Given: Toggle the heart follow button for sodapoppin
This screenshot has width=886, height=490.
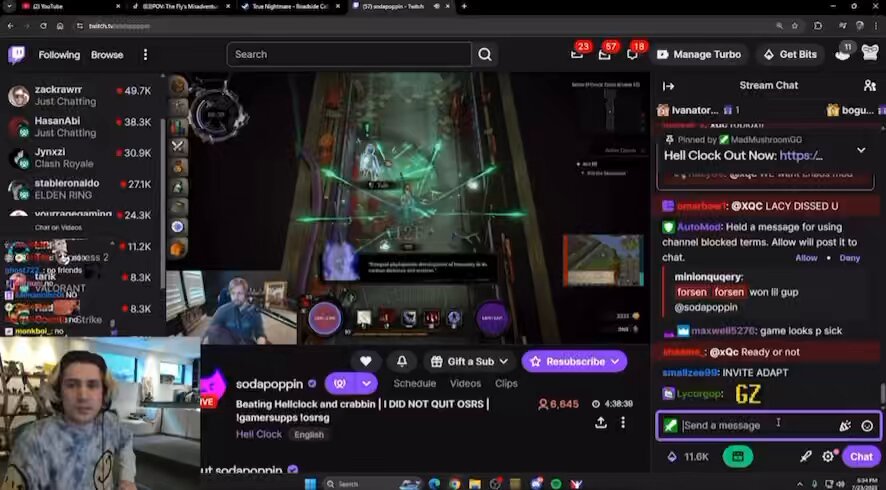Looking at the screenshot, I should click(x=366, y=361).
